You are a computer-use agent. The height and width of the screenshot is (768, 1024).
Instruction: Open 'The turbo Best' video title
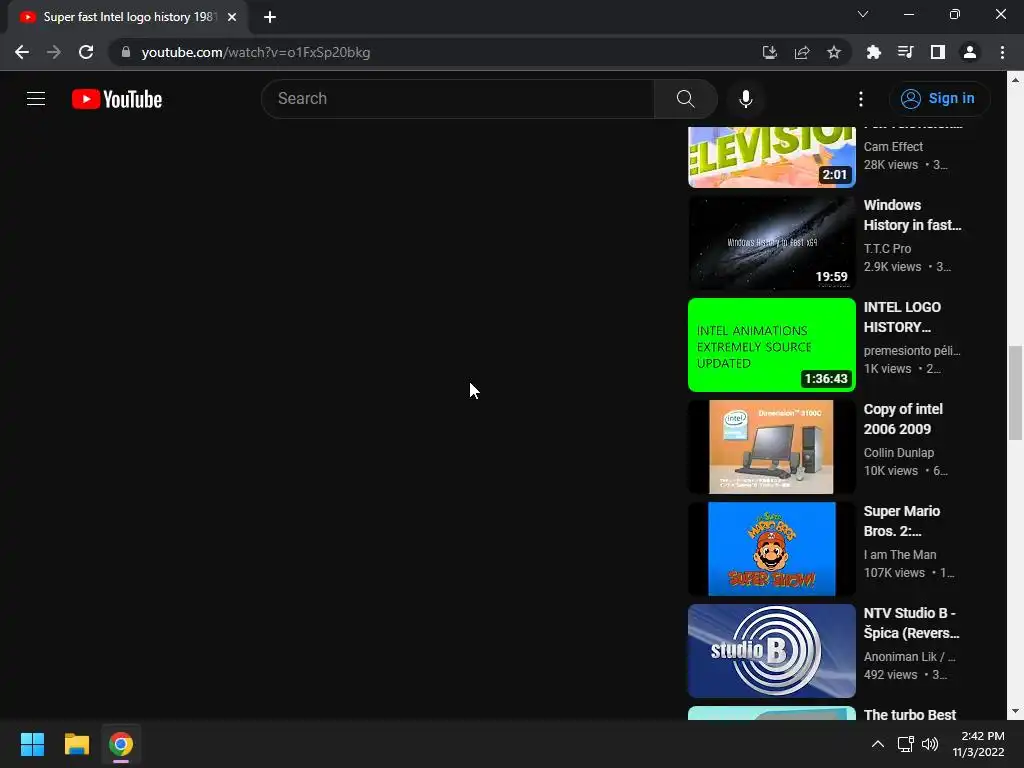(x=910, y=714)
